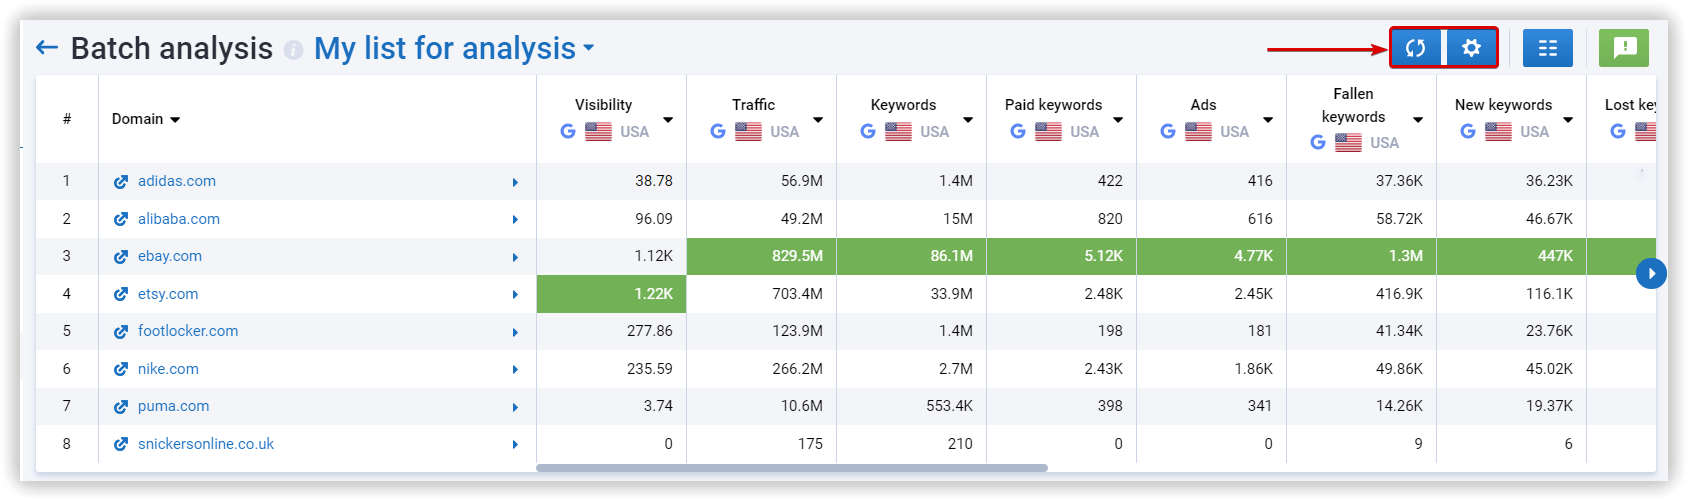Open alibaba.com external link icon
This screenshot has height=501, width=1688.
click(x=121, y=219)
